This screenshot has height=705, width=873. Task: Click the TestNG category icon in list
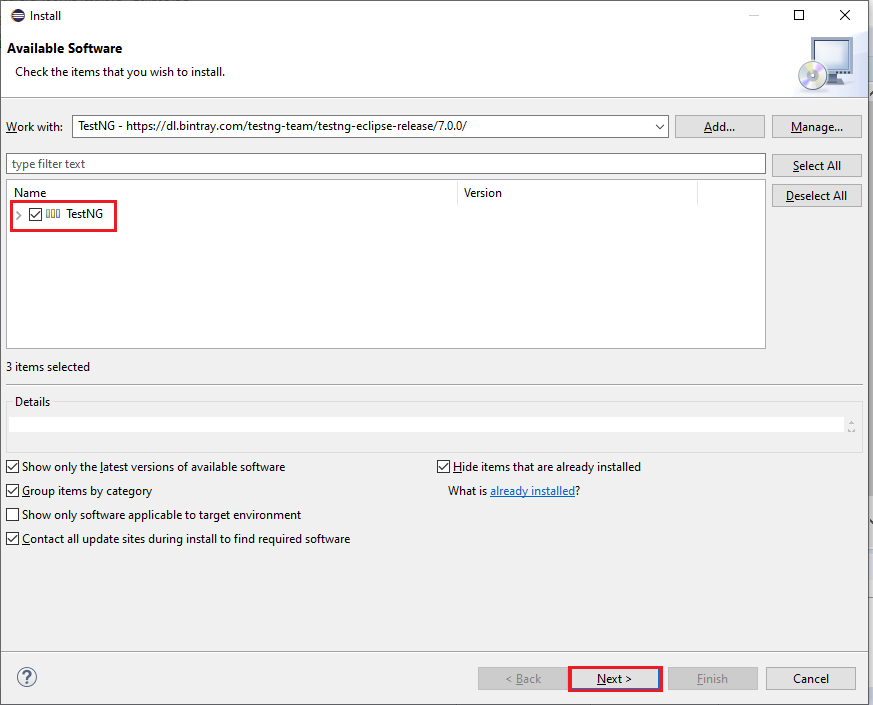[x=53, y=214]
